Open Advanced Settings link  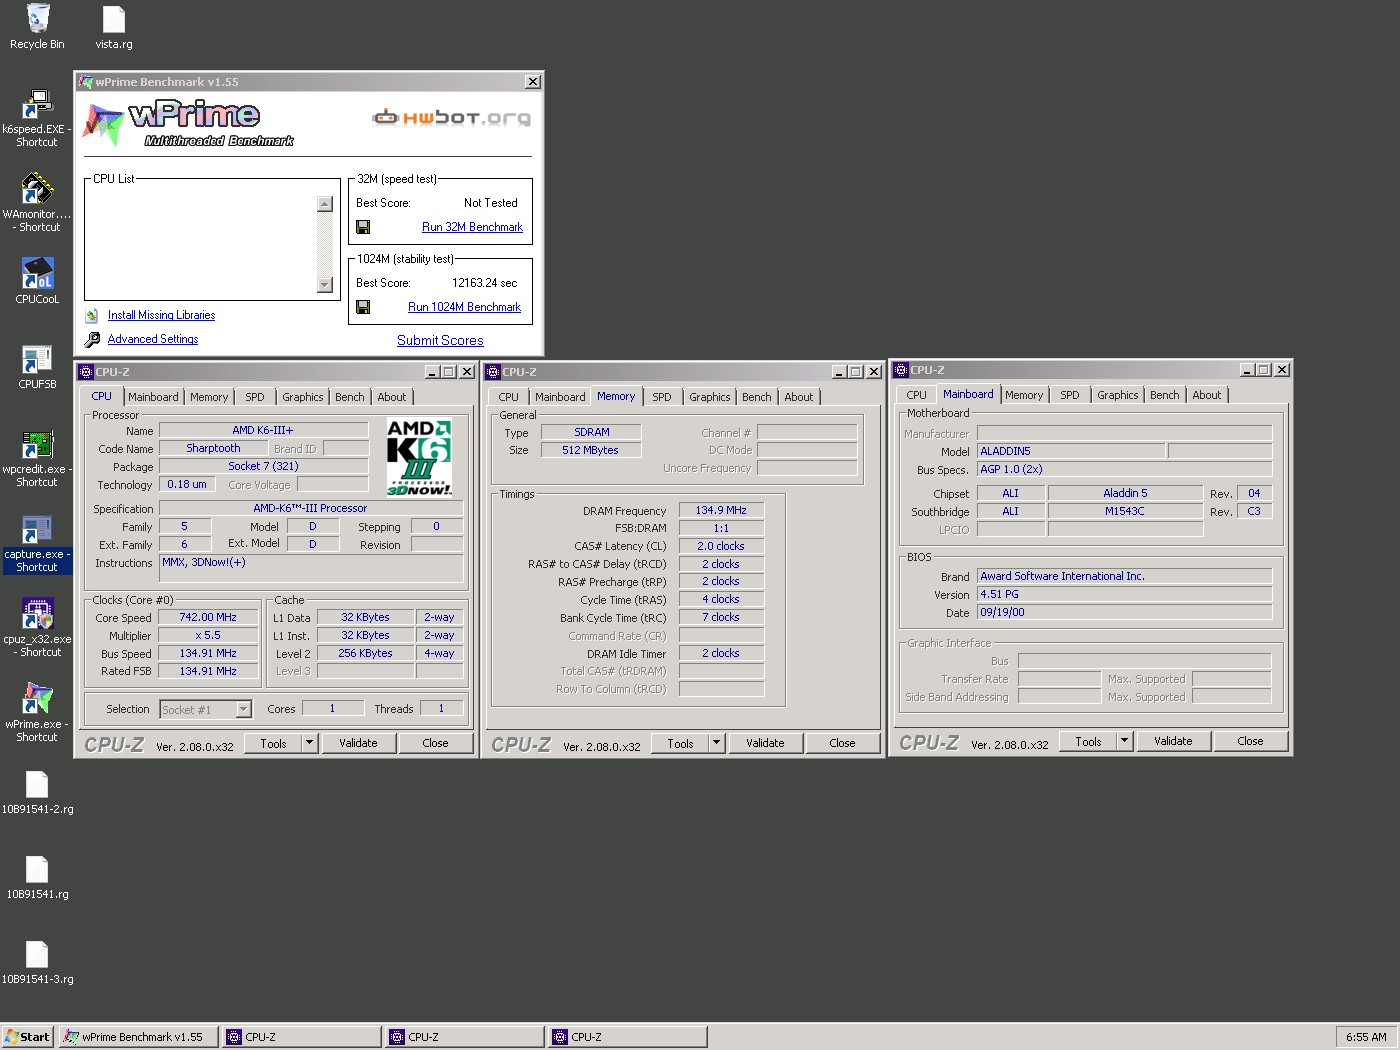point(153,339)
